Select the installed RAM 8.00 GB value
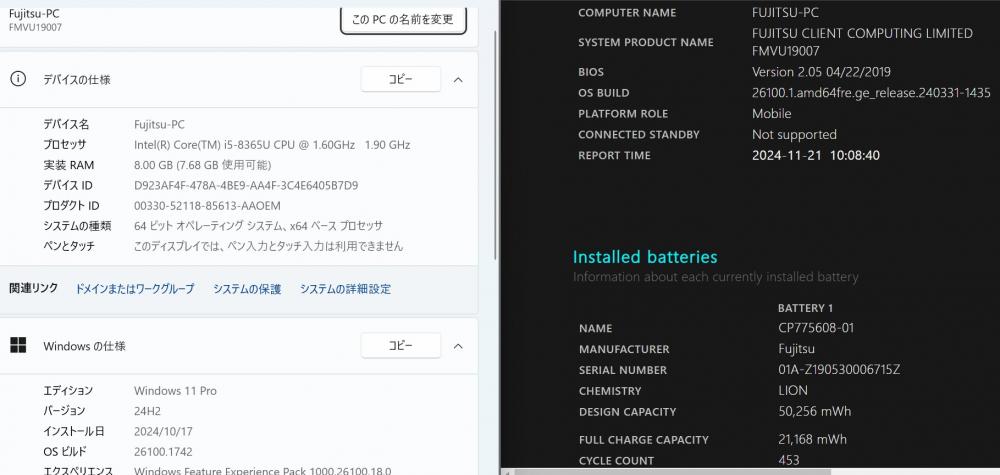This screenshot has width=1000, height=475. [202, 165]
